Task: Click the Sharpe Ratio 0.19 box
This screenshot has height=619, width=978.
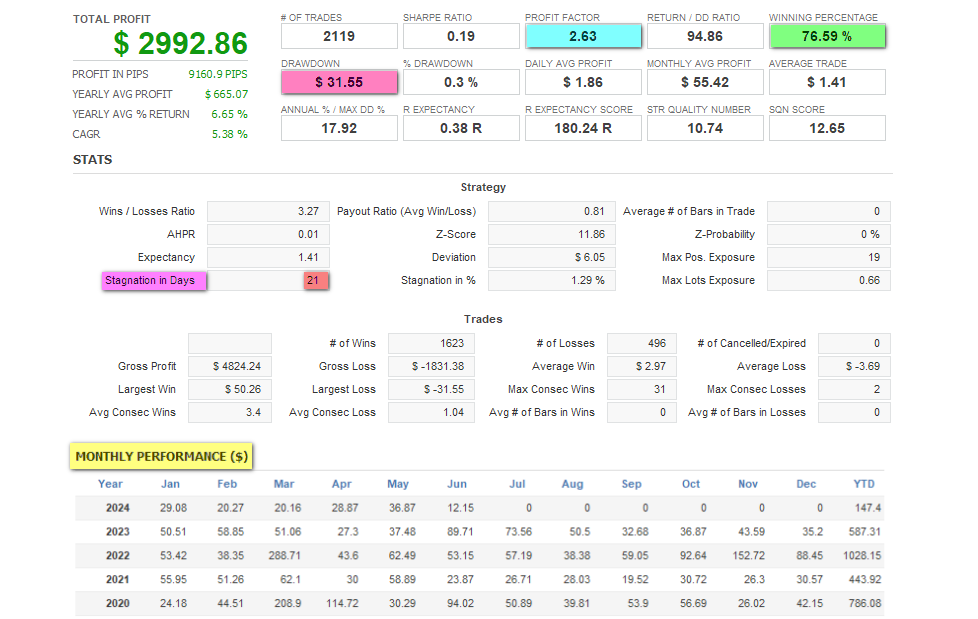Action: [460, 36]
